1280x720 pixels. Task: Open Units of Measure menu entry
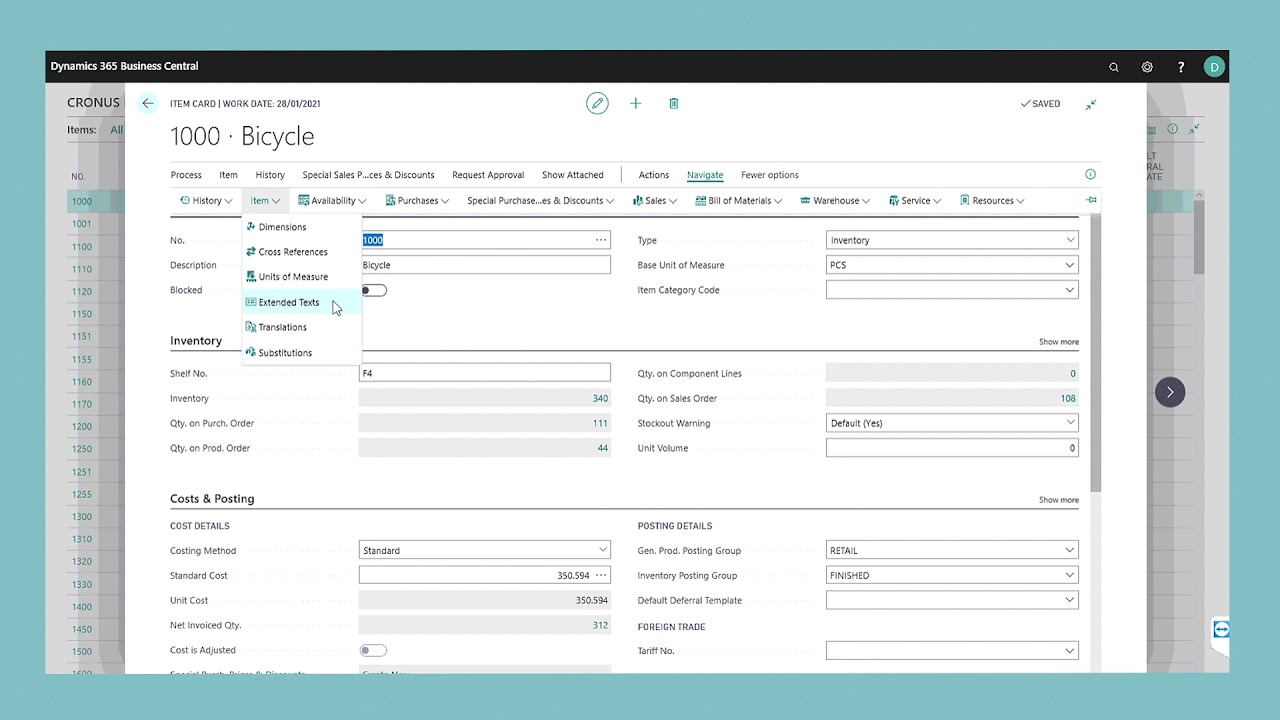[301, 277]
